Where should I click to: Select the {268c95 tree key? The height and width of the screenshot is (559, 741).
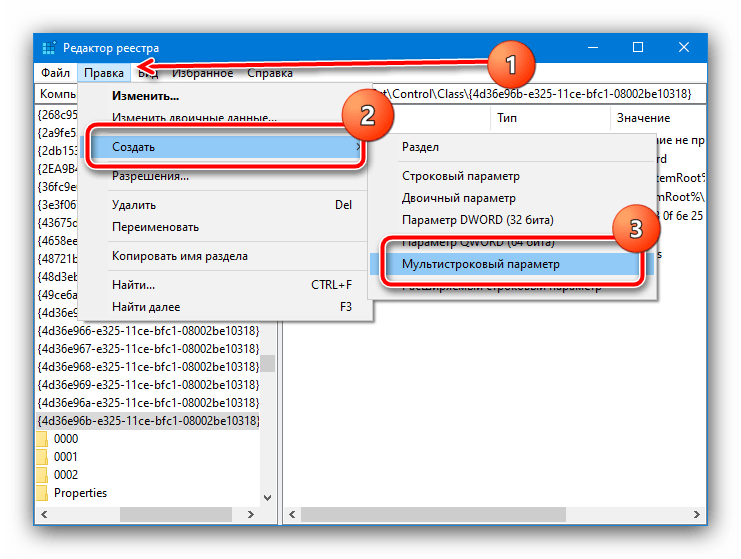pyautogui.click(x=57, y=115)
